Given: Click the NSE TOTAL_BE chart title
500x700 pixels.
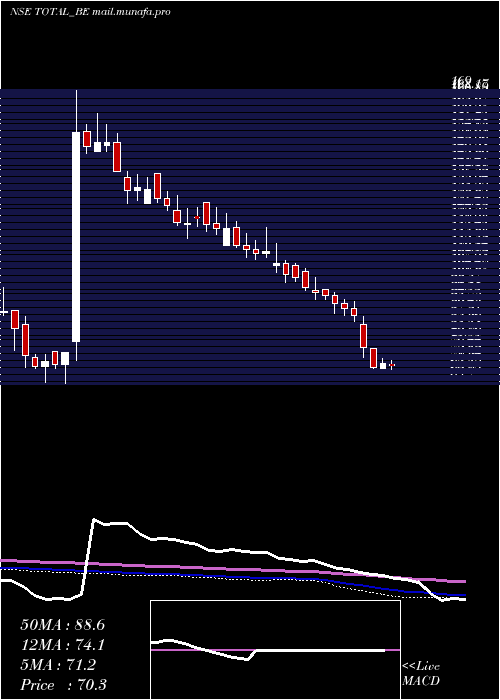Looking at the screenshot, I should click(90, 12).
